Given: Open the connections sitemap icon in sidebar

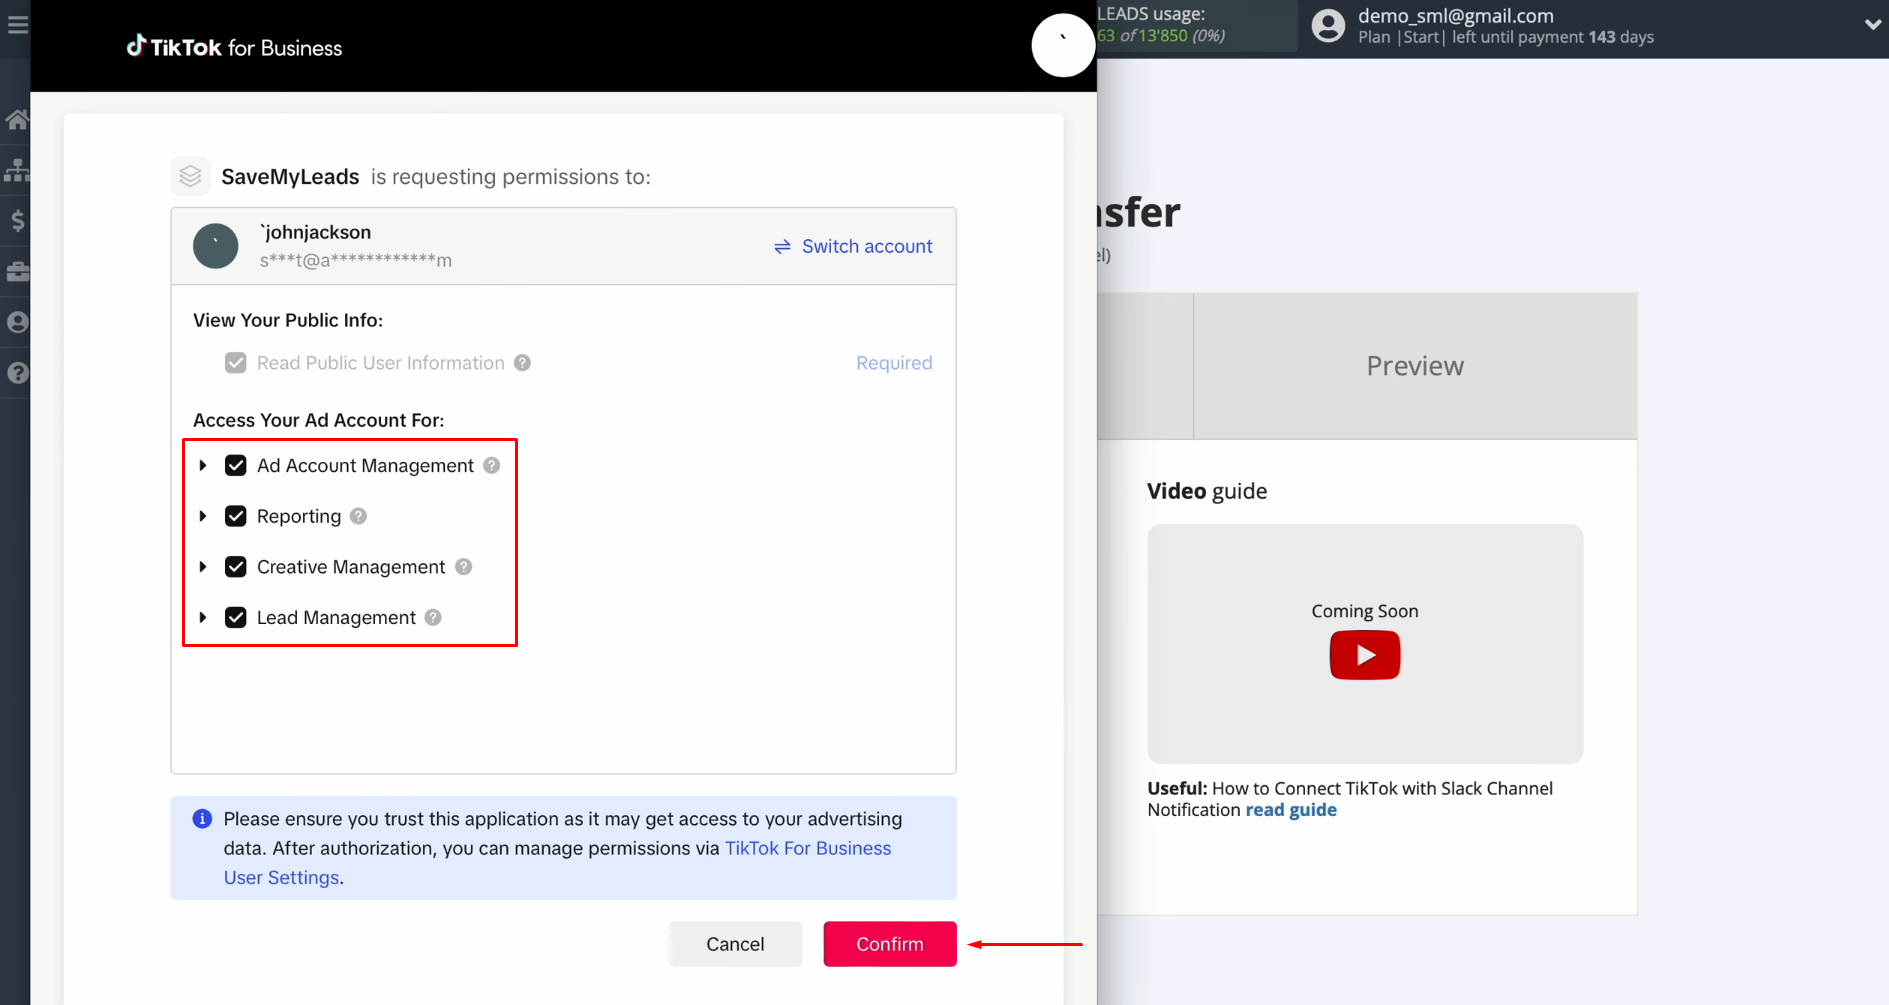Looking at the screenshot, I should click(17, 170).
